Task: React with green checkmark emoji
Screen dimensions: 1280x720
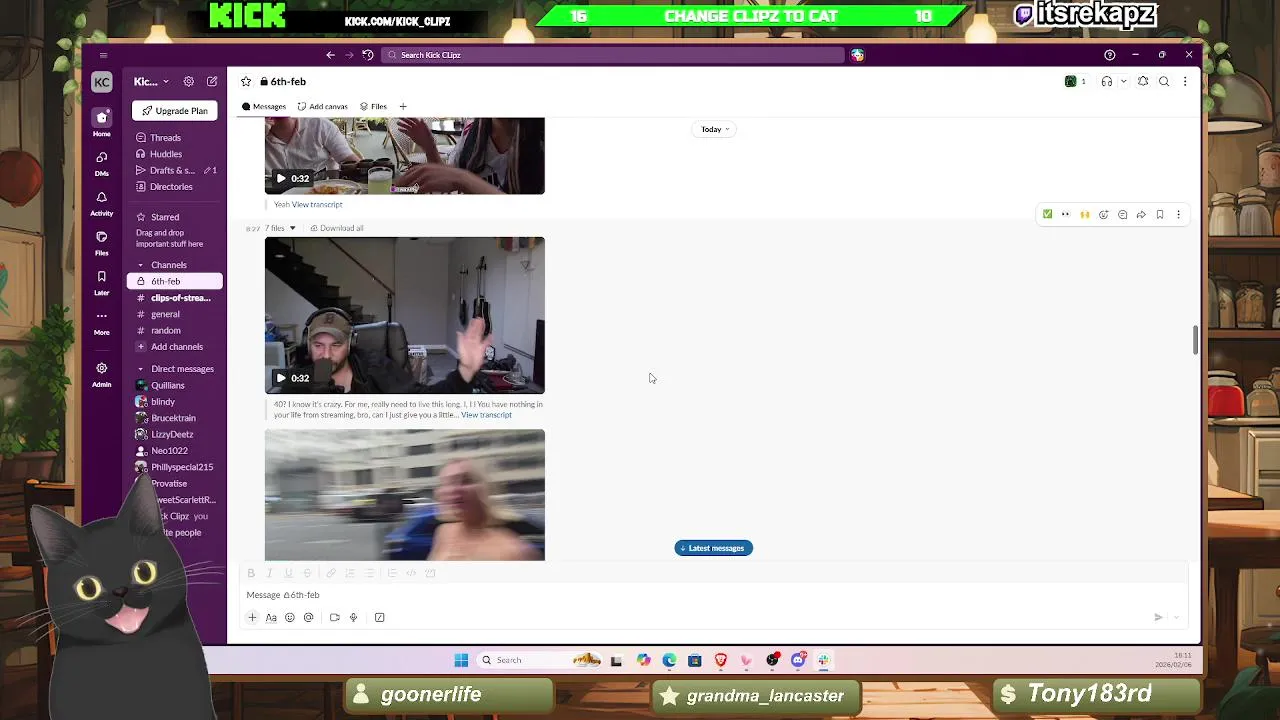Action: tap(1047, 214)
